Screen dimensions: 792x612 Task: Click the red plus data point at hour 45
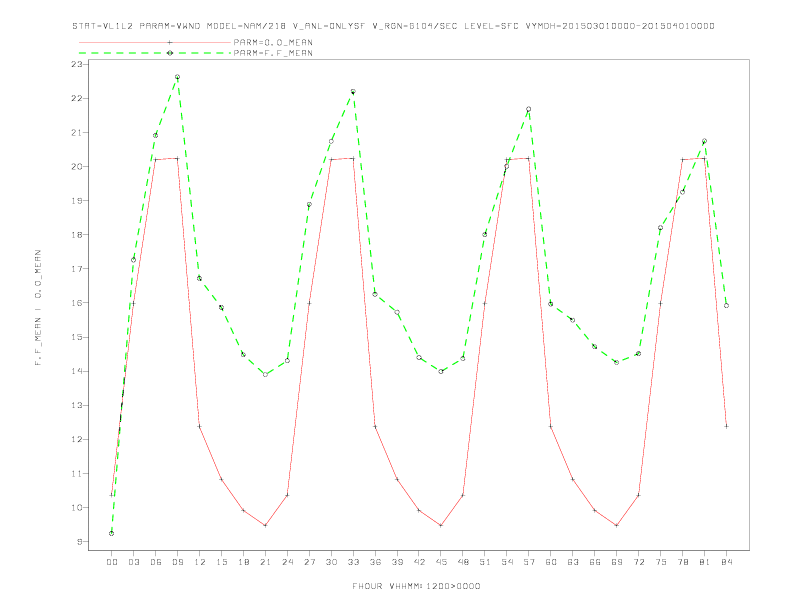(441, 525)
